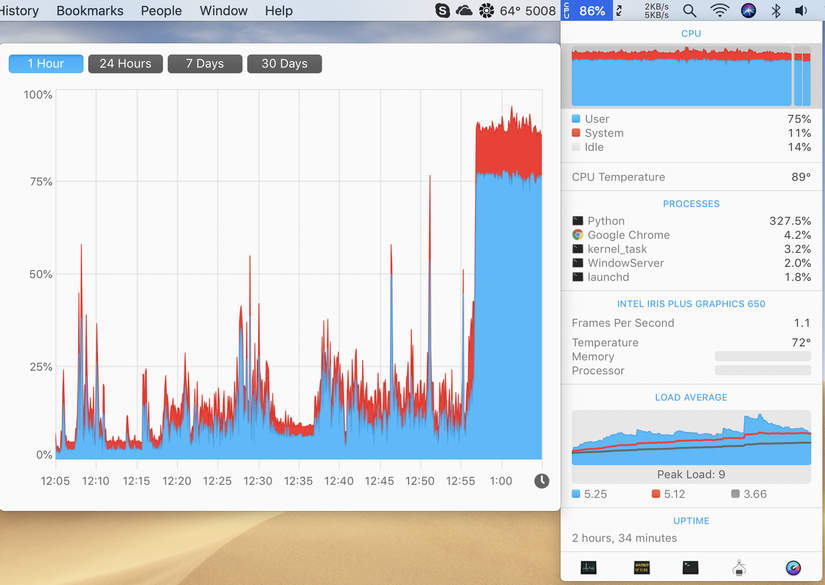Click the Skype icon in menu bar
This screenshot has width=825, height=585.
[442, 11]
